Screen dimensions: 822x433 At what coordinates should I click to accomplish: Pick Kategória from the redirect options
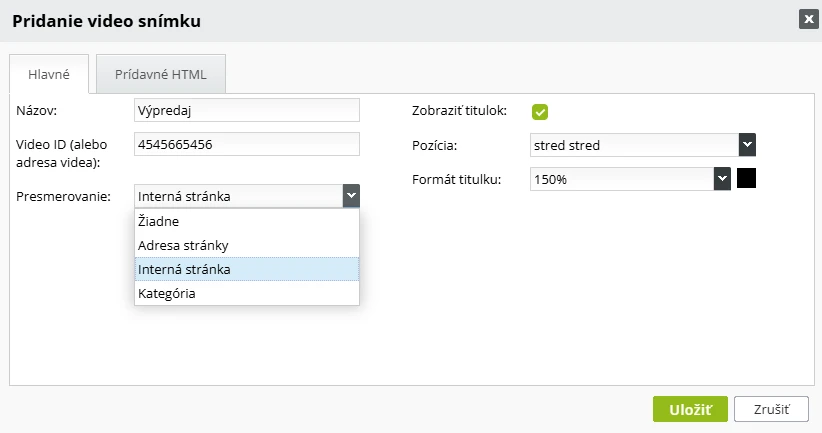[x=247, y=294]
